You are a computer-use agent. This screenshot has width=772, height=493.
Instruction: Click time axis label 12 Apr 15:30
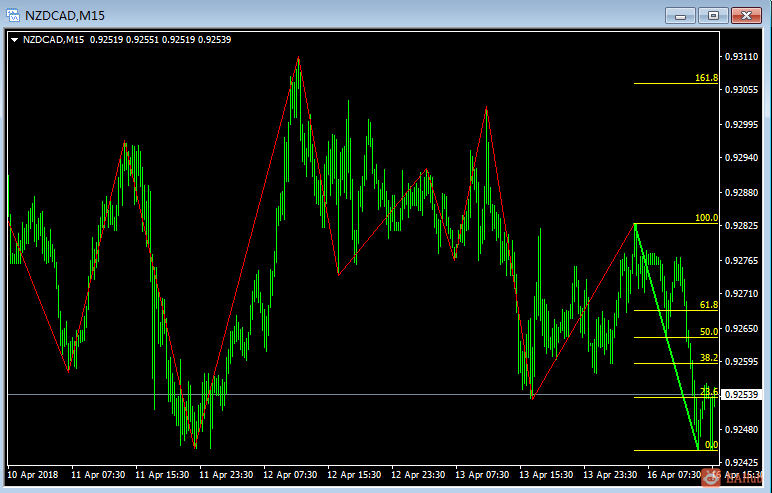pyautogui.click(x=354, y=475)
